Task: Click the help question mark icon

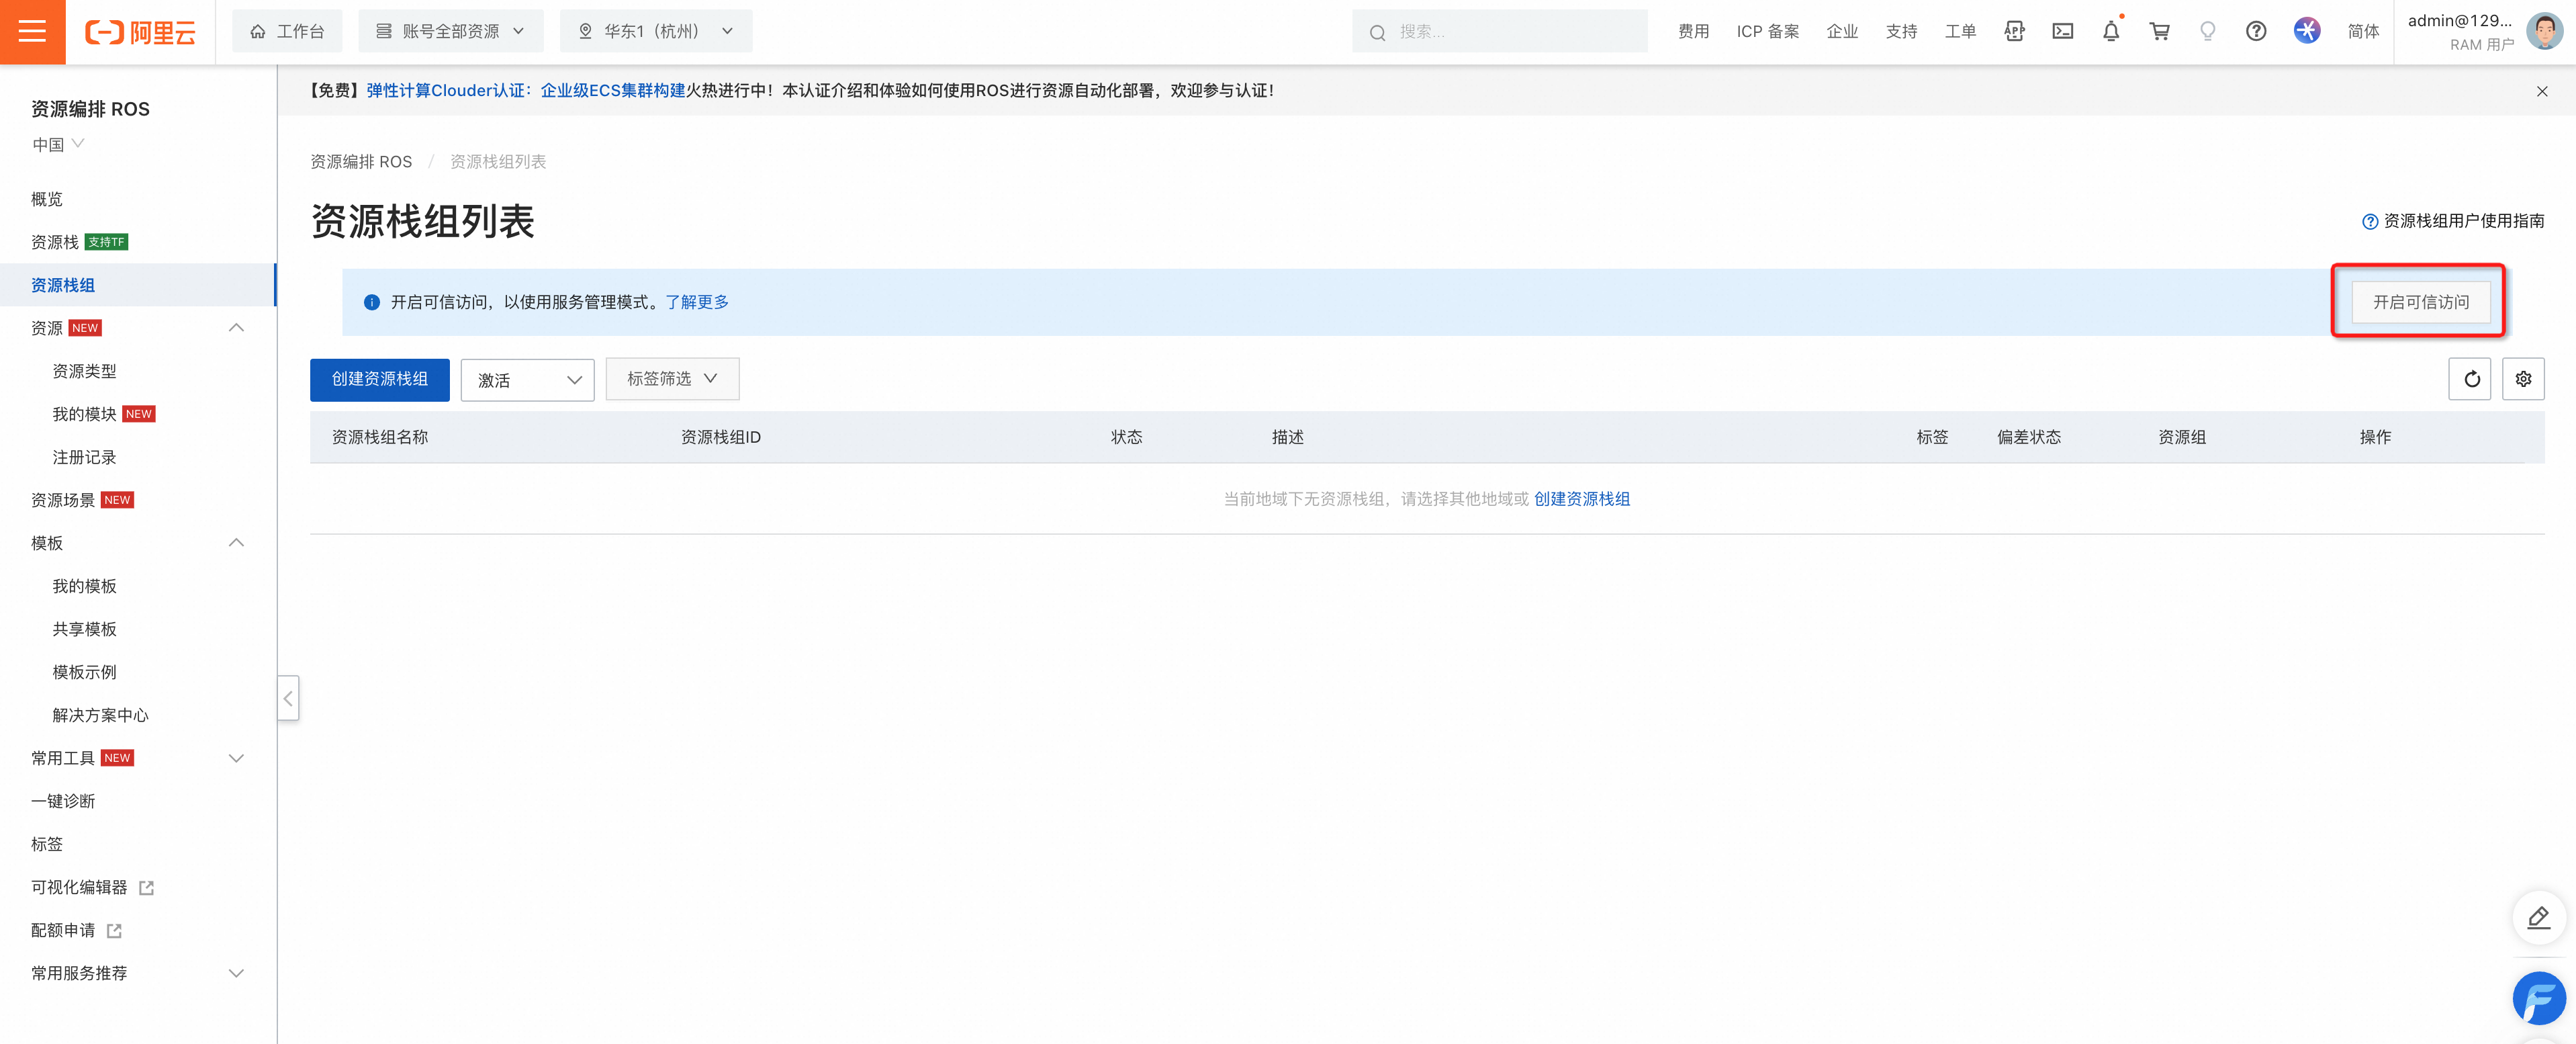Action: coord(2255,32)
